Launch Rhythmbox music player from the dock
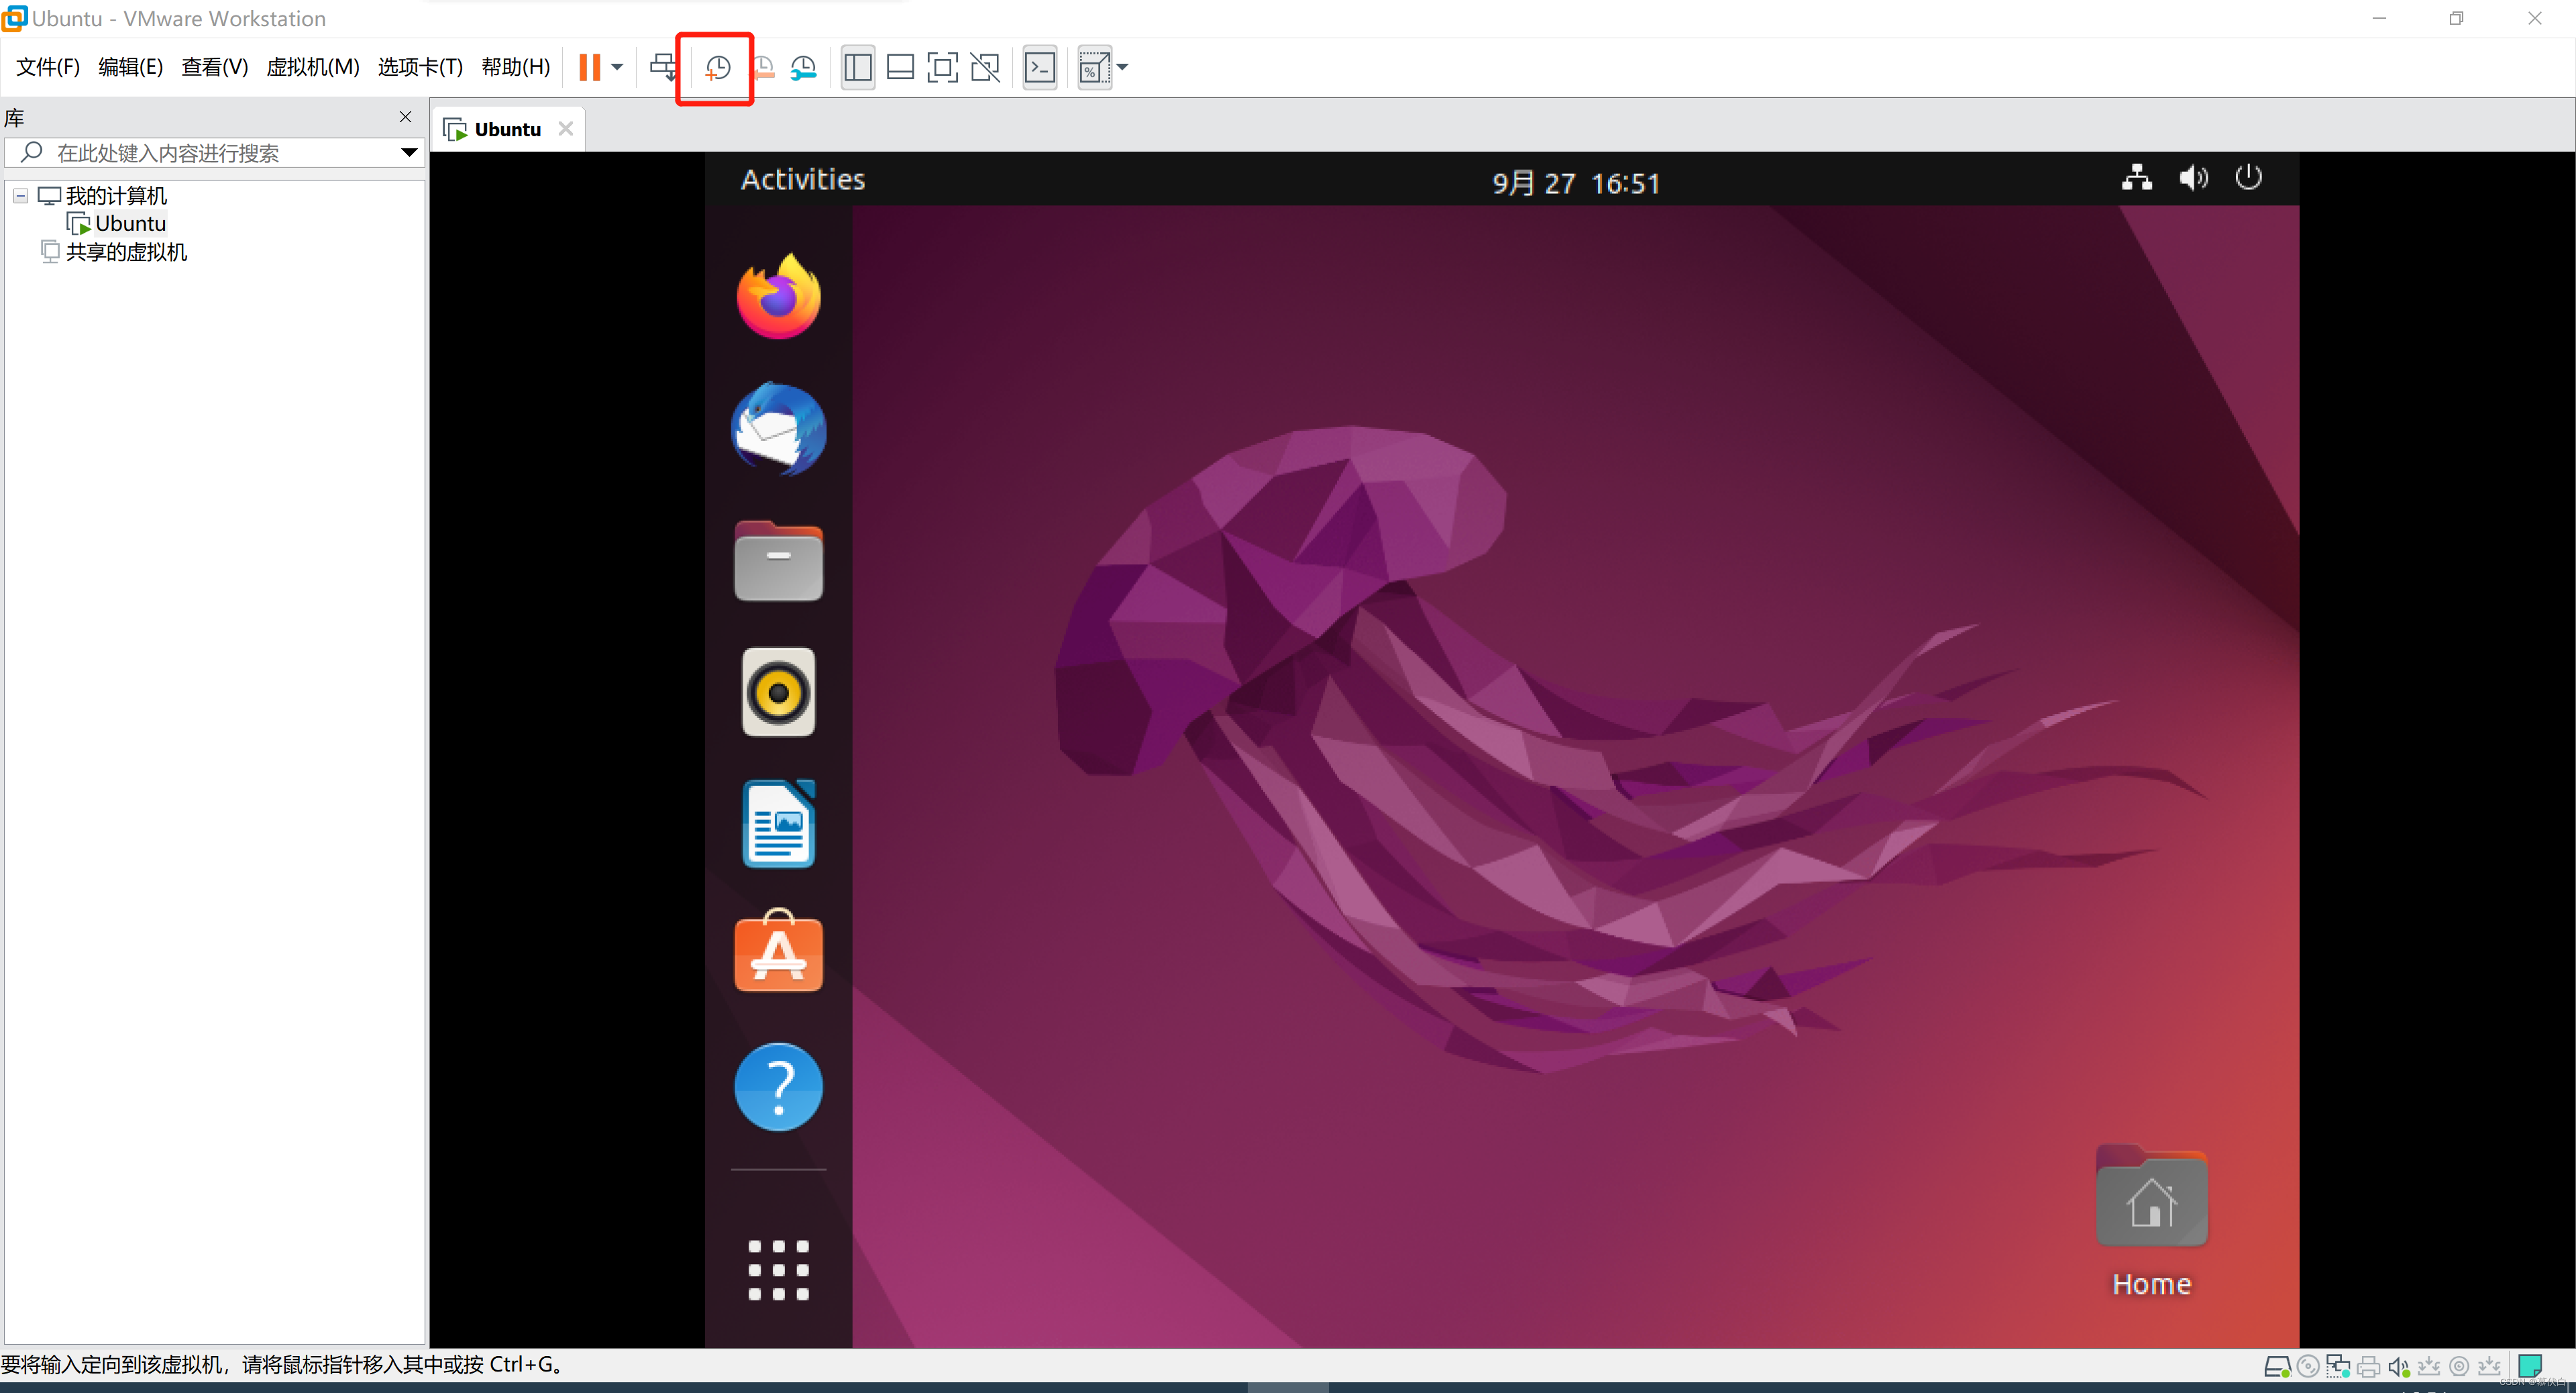The width and height of the screenshot is (2576, 1393). [779, 692]
